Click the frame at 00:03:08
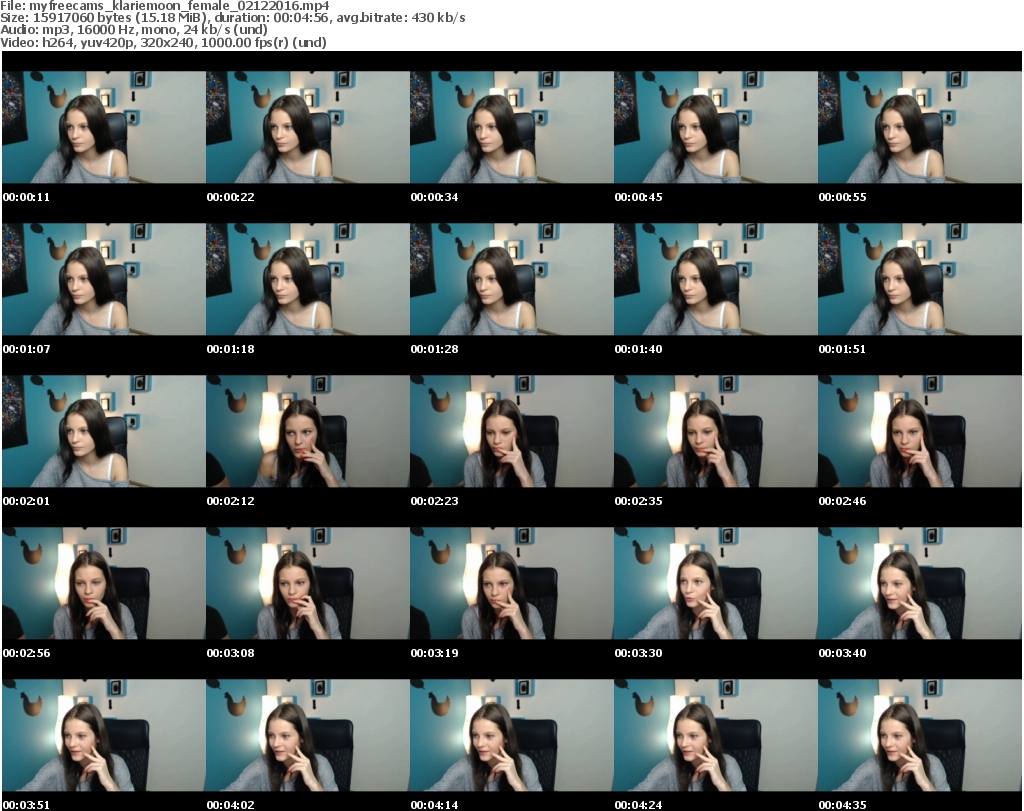 tap(307, 583)
